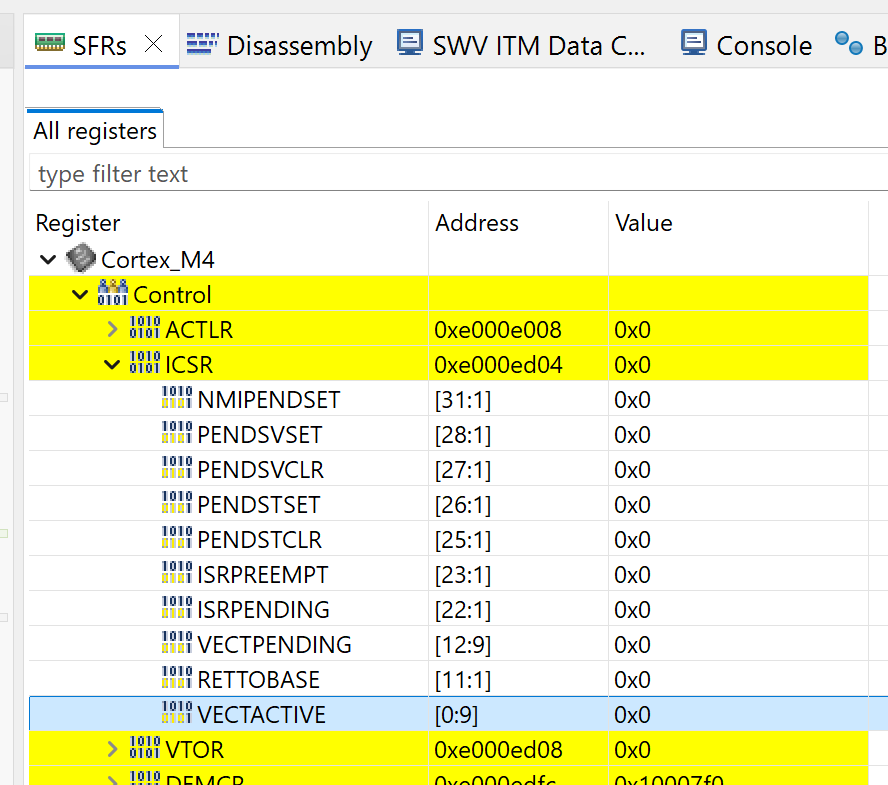Image resolution: width=888 pixels, height=785 pixels.
Task: Collapse the Control group
Action: (x=80, y=295)
